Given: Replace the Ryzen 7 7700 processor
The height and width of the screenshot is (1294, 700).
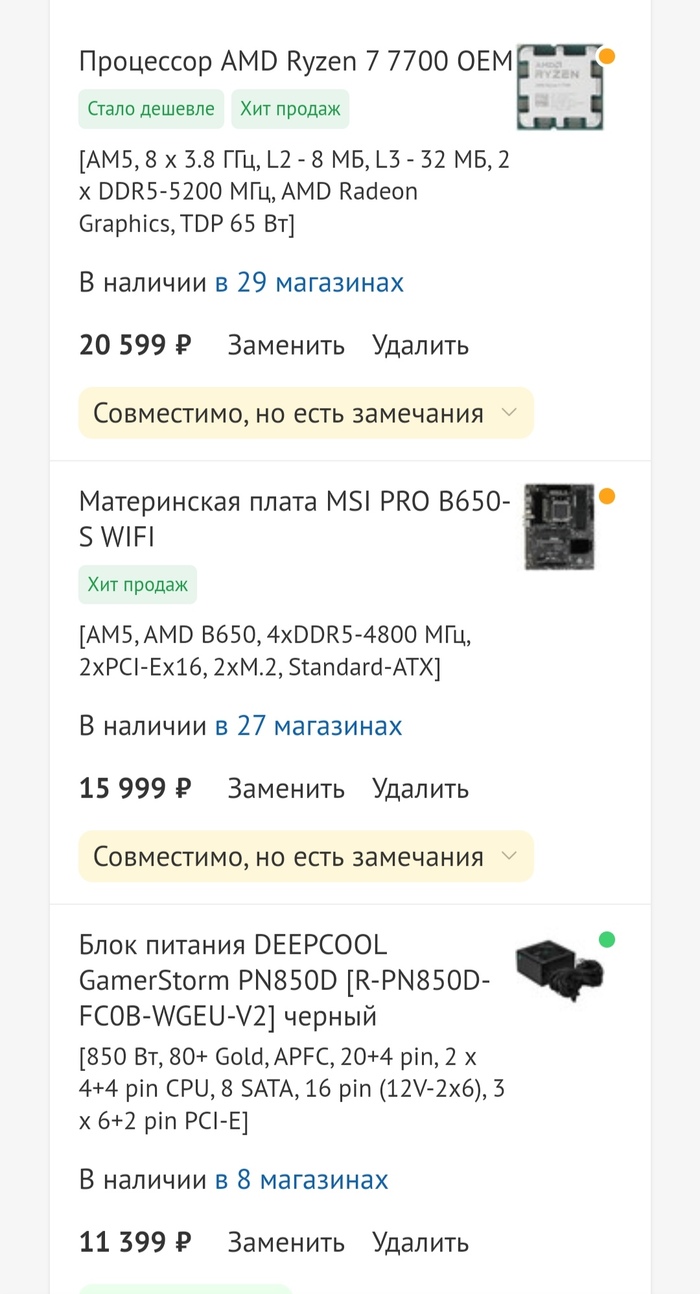Looking at the screenshot, I should click(286, 346).
